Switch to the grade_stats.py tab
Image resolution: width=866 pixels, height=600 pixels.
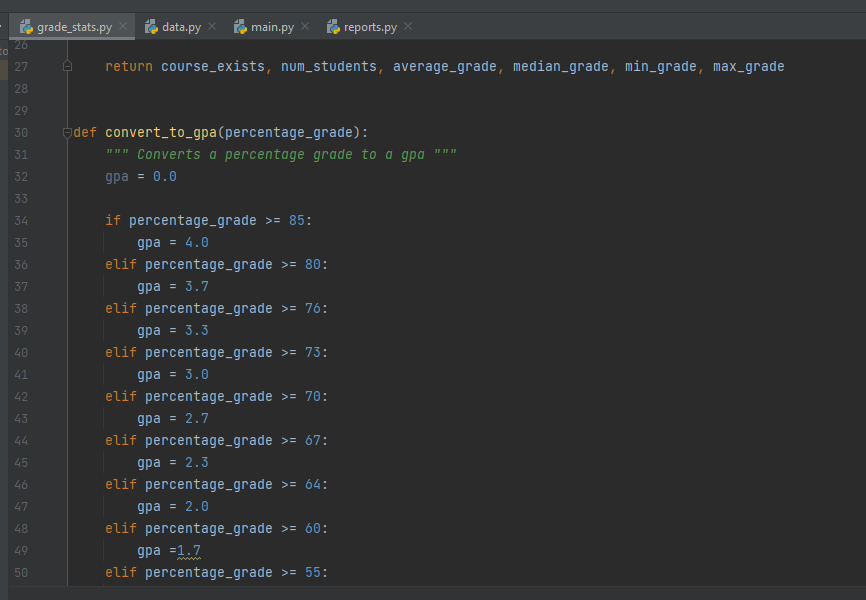point(74,27)
